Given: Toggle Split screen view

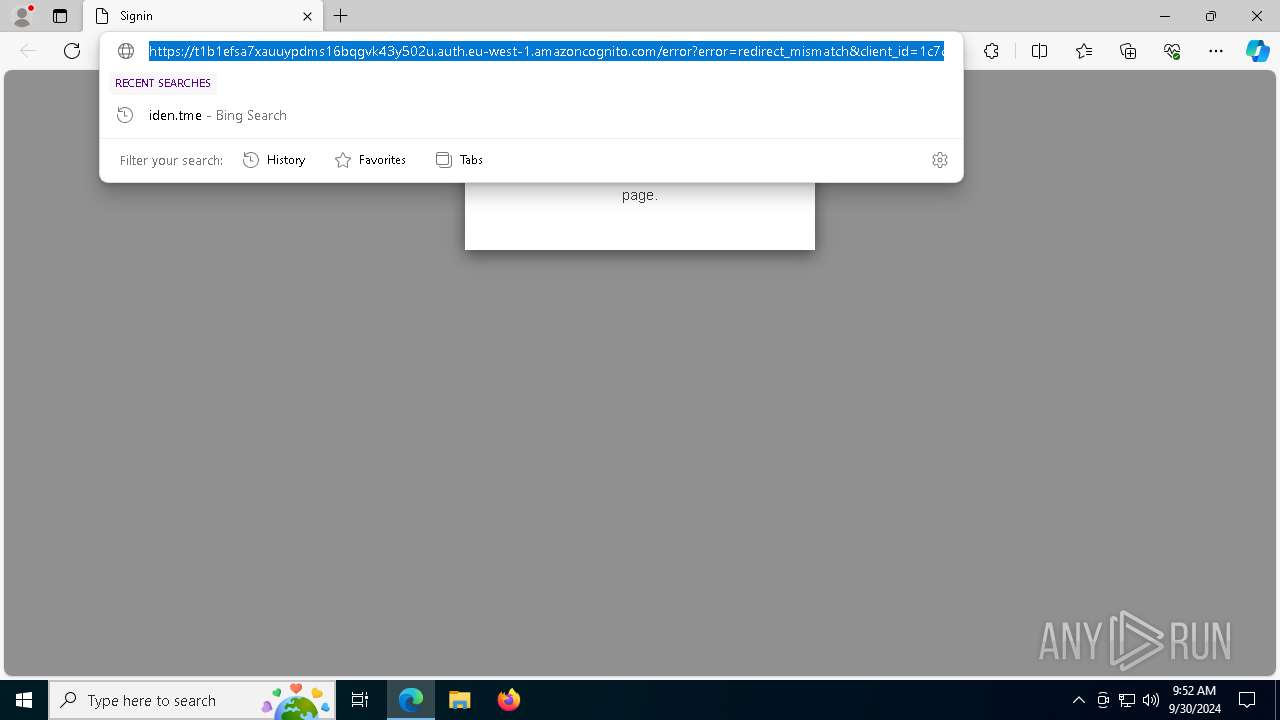Looking at the screenshot, I should (x=1039, y=51).
